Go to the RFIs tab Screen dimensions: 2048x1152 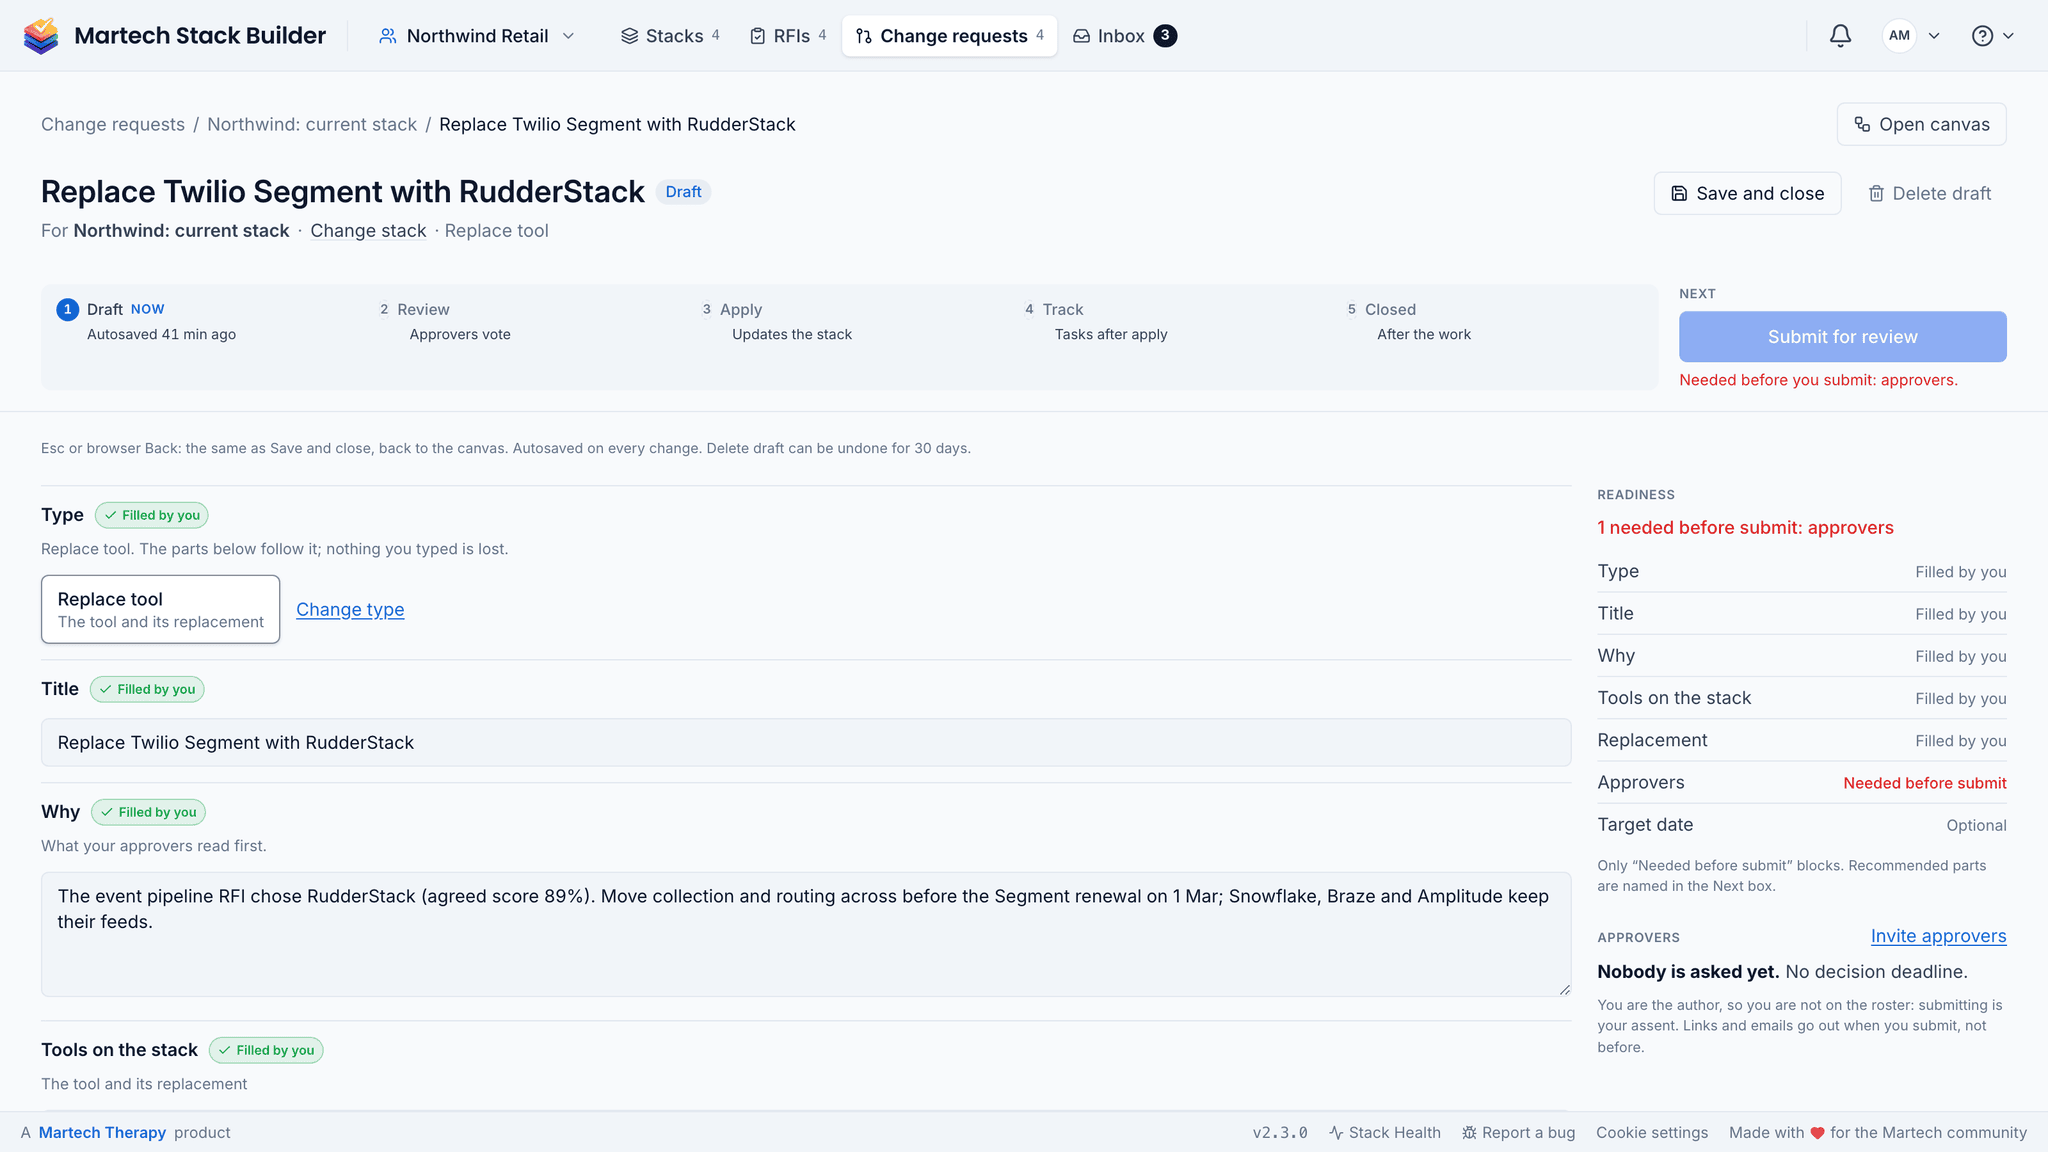click(x=788, y=36)
